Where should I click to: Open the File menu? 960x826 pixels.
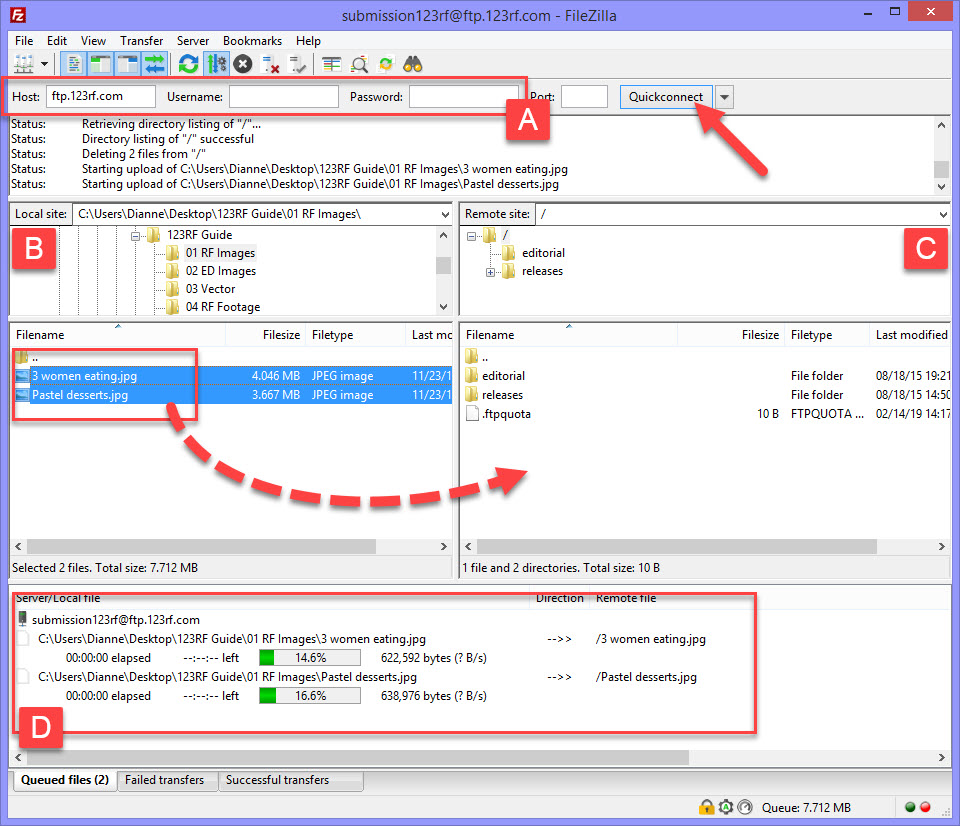point(24,40)
